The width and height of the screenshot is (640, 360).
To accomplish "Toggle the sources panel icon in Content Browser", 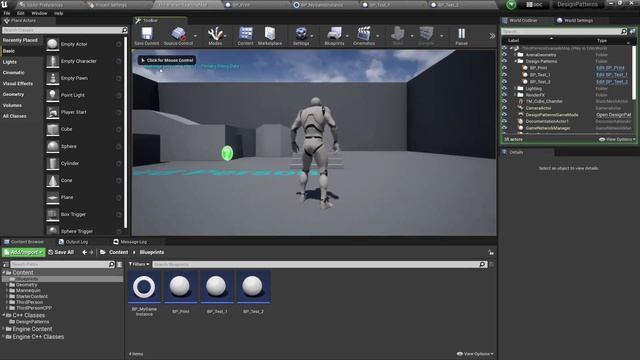I will coord(5,264).
